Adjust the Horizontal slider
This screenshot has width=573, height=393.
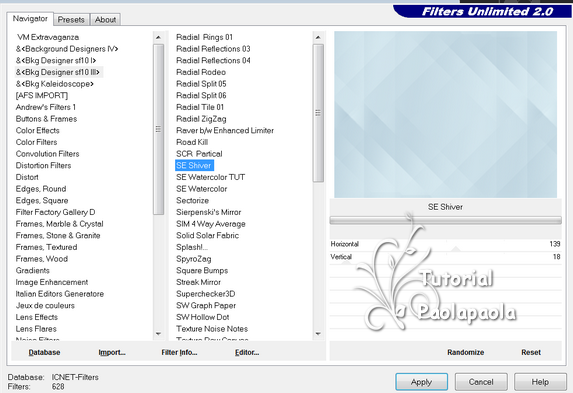click(445, 244)
